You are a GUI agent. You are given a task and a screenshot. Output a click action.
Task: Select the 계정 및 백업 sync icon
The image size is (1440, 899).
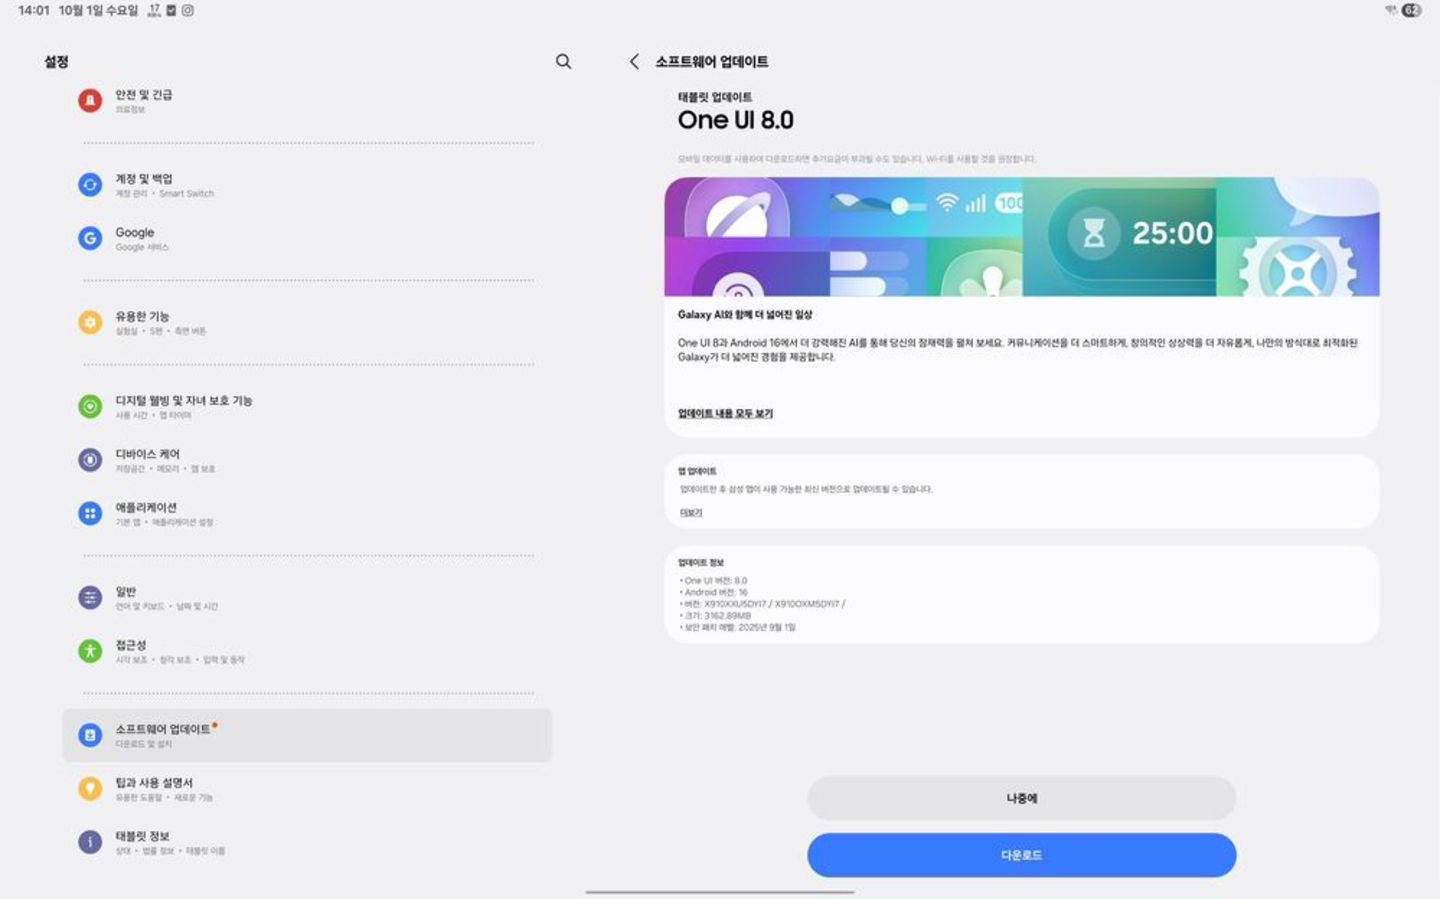[90, 185]
